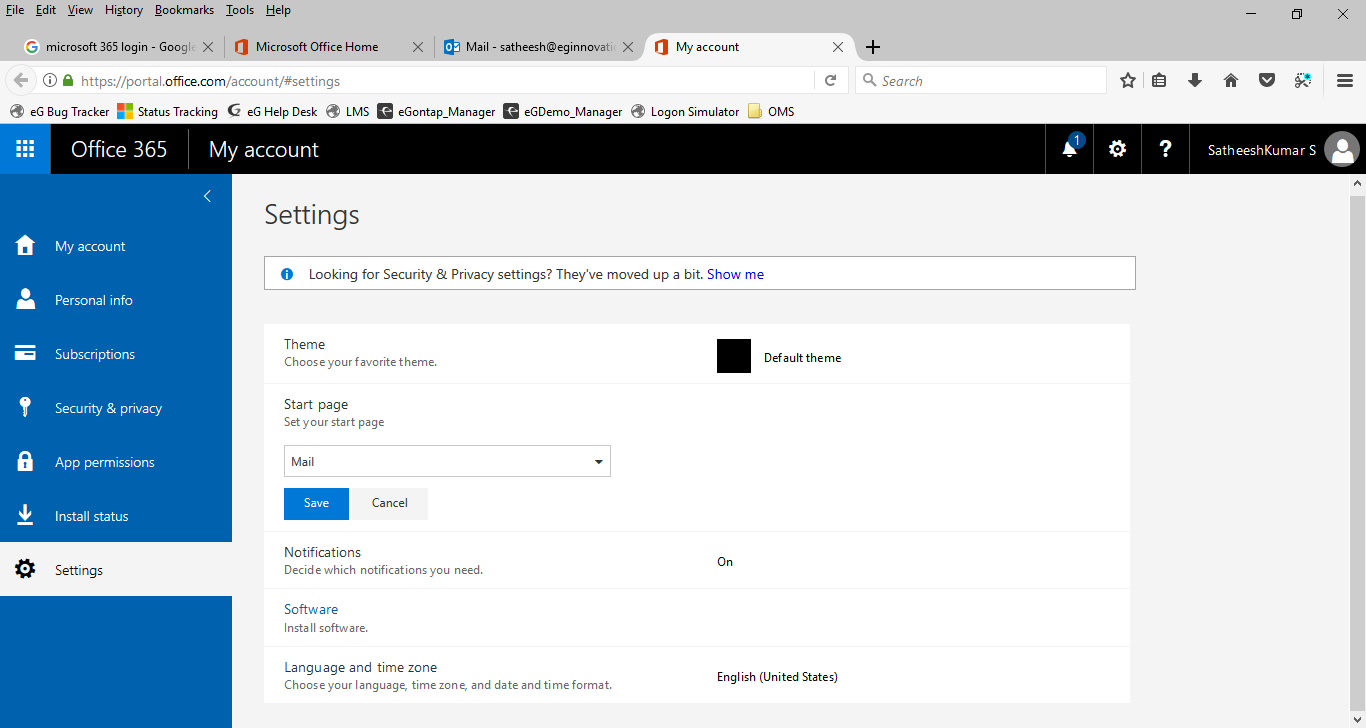Open the View menu
The height and width of the screenshot is (728, 1366).
tap(80, 10)
